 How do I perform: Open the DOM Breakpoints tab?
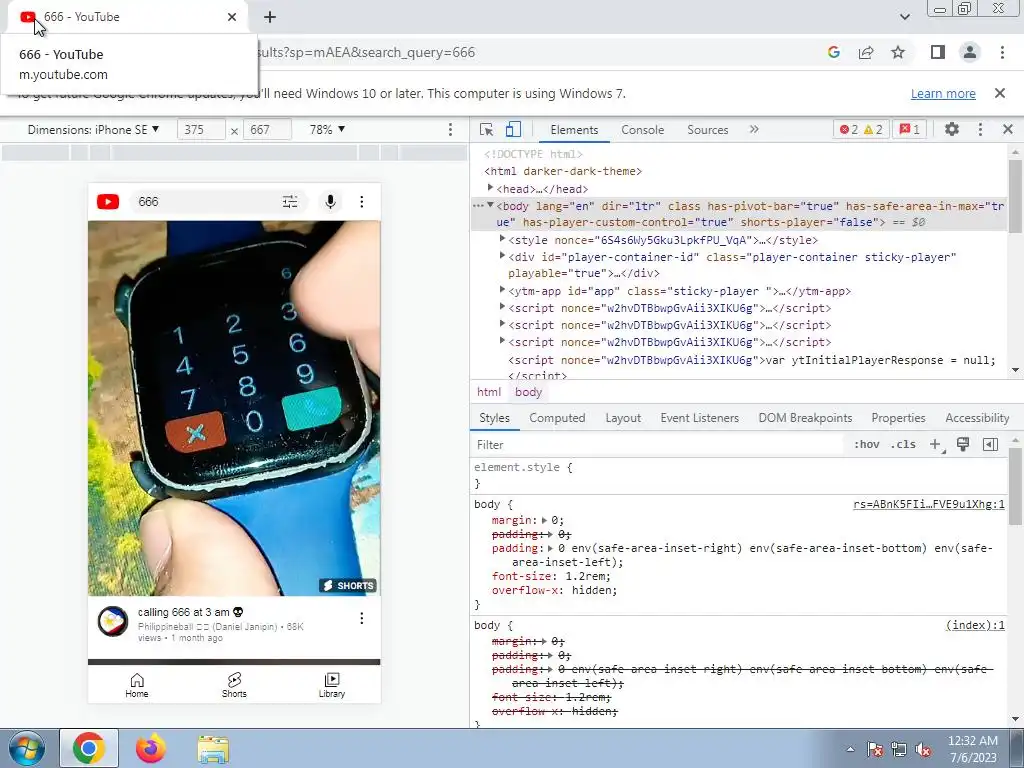[805, 418]
